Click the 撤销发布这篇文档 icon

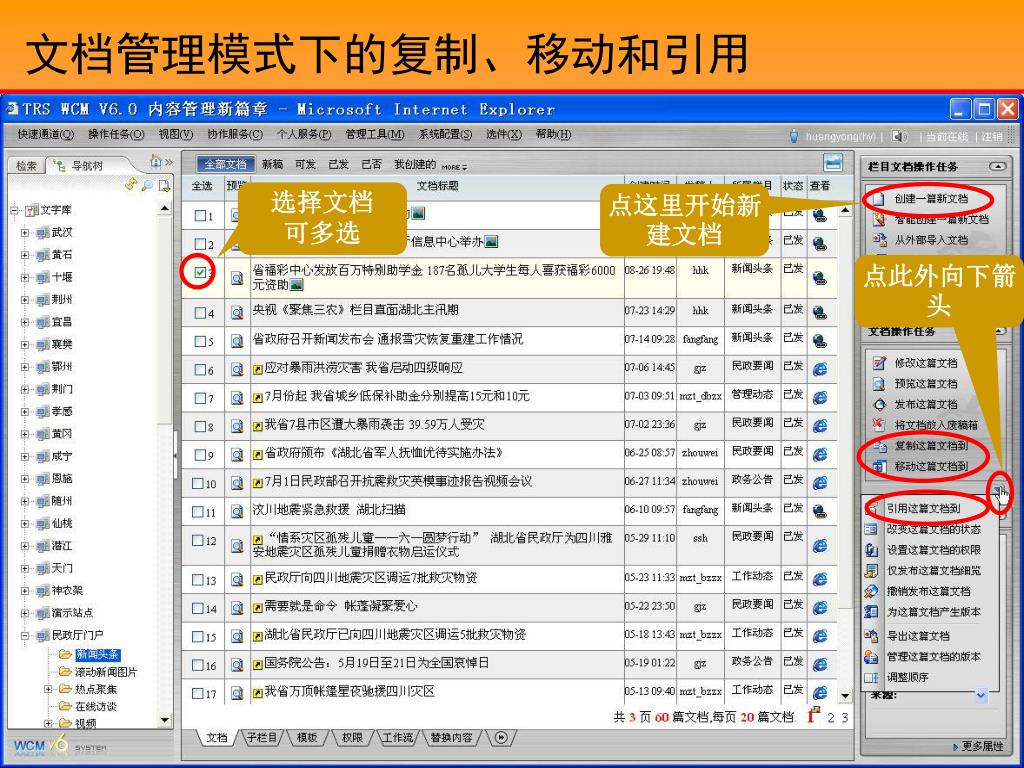point(871,591)
